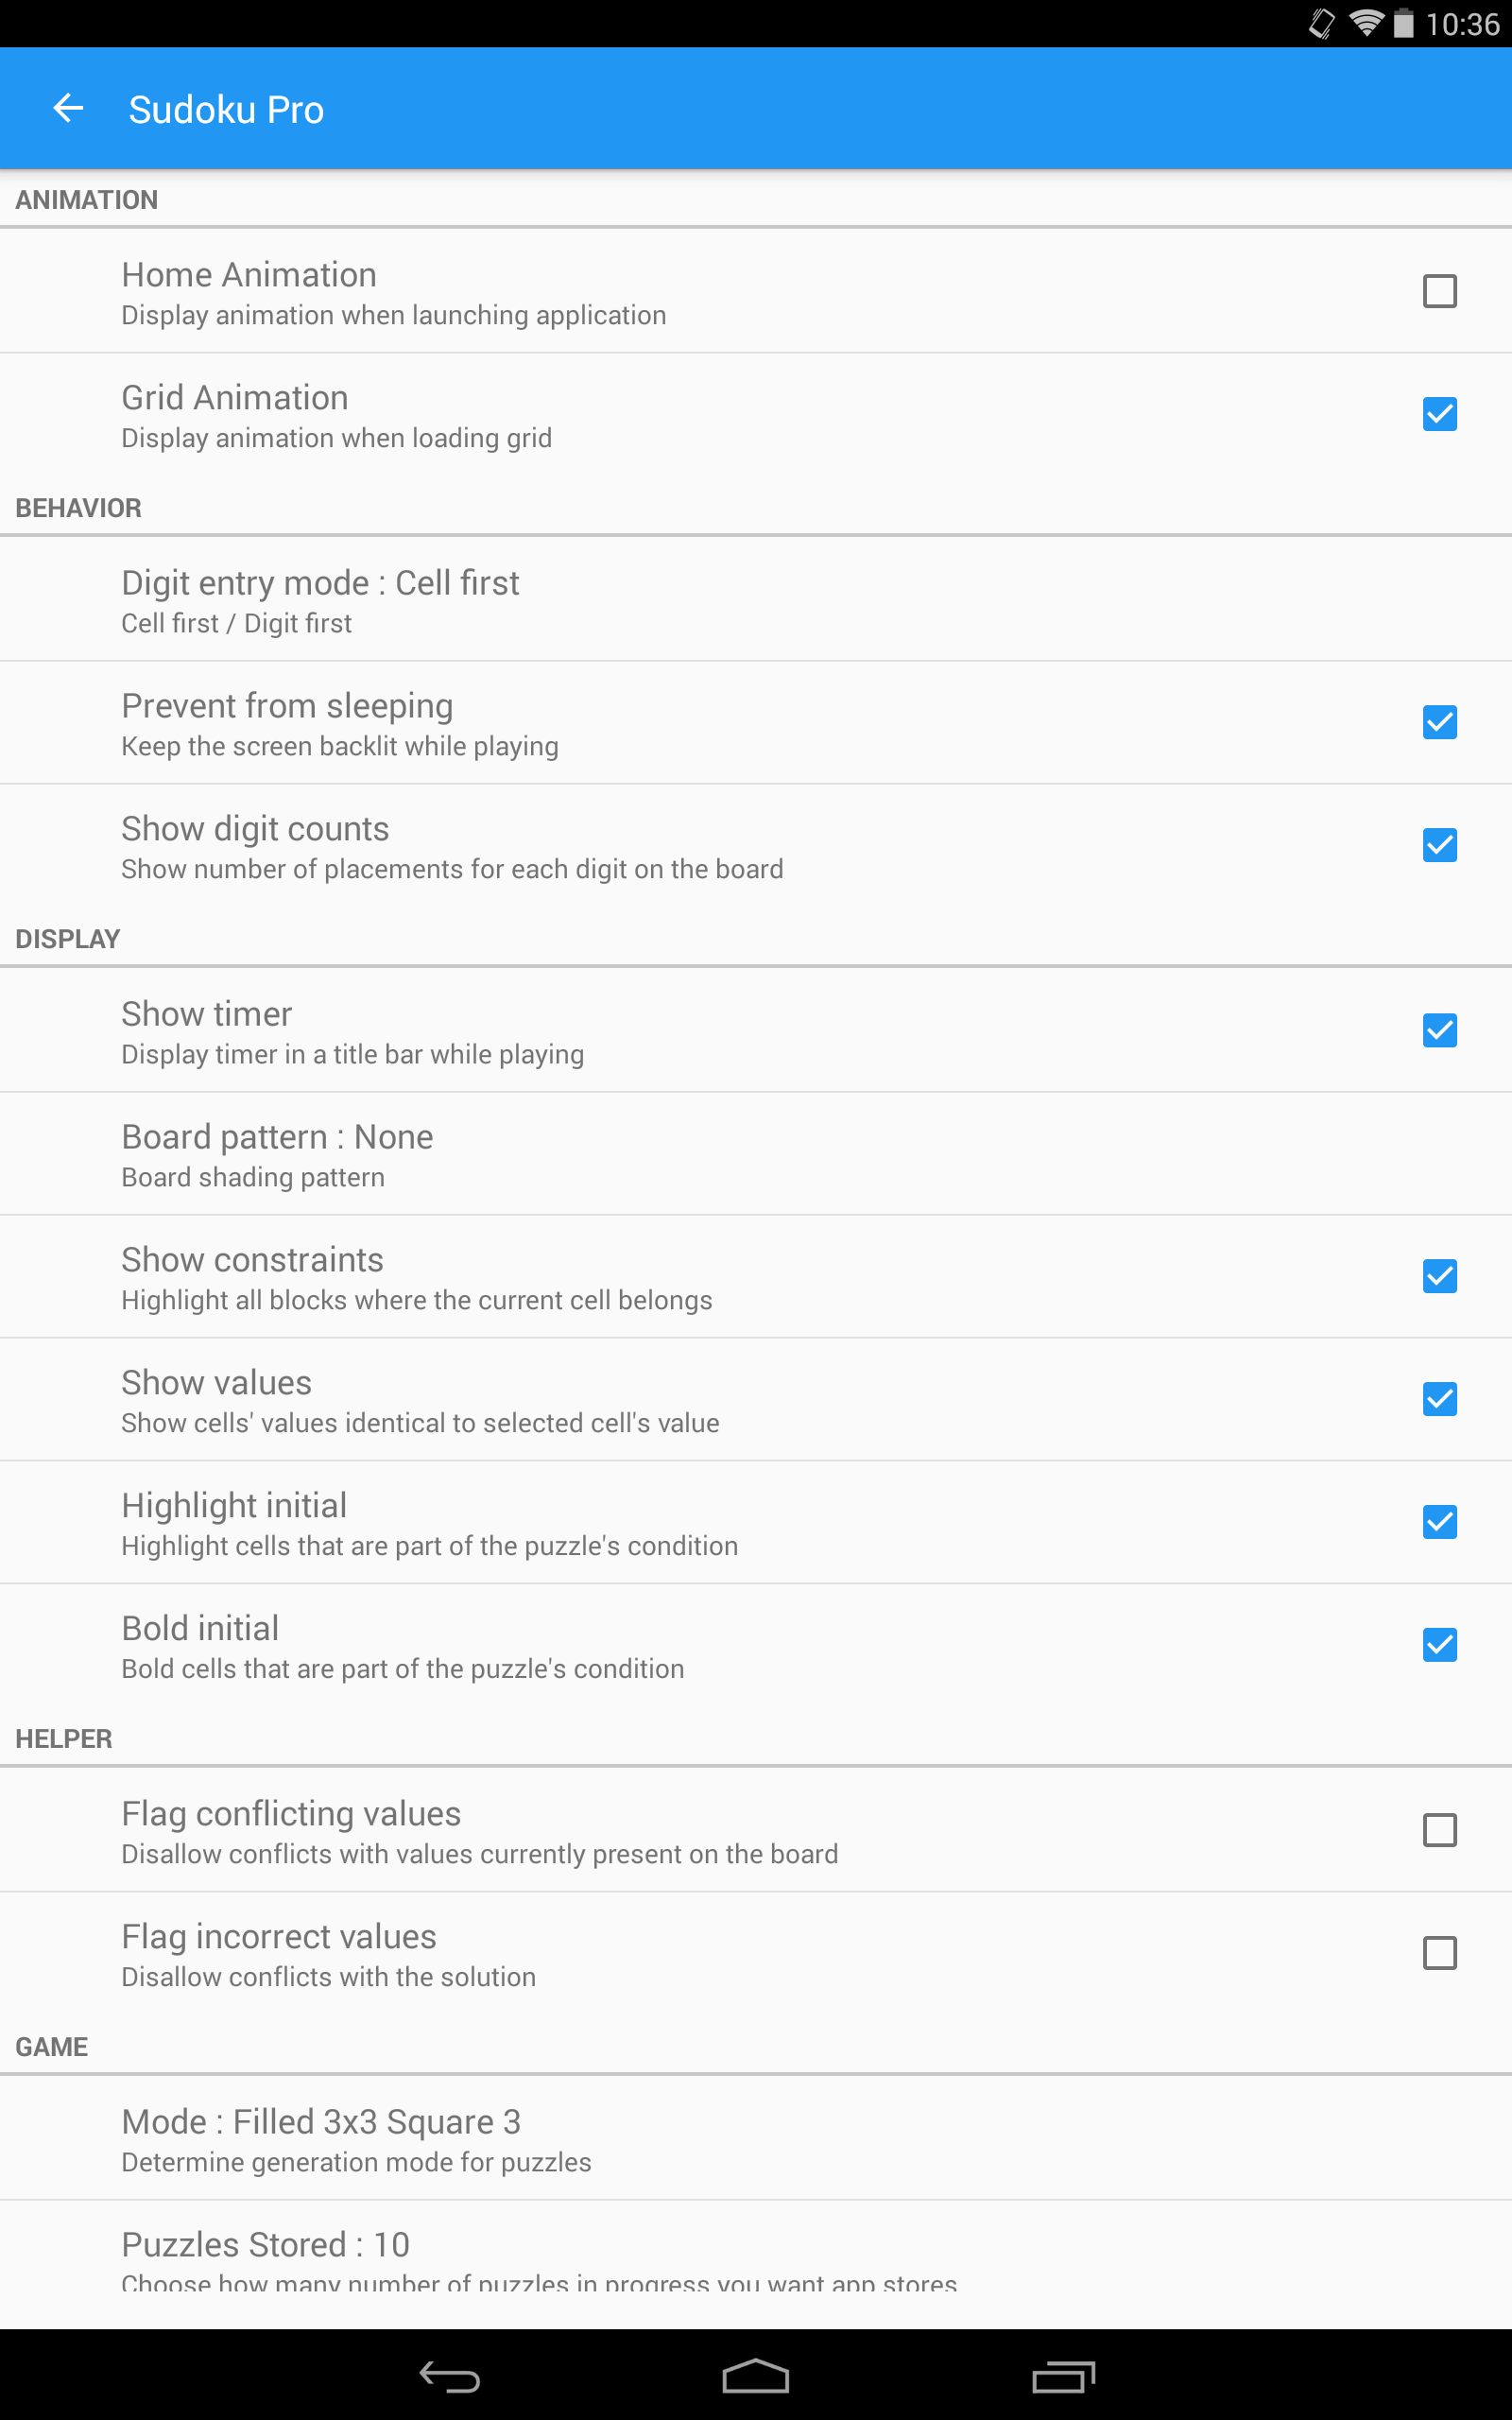This screenshot has width=1512, height=2420.
Task: Enable the Home Animation checkbox
Action: coord(1439,291)
